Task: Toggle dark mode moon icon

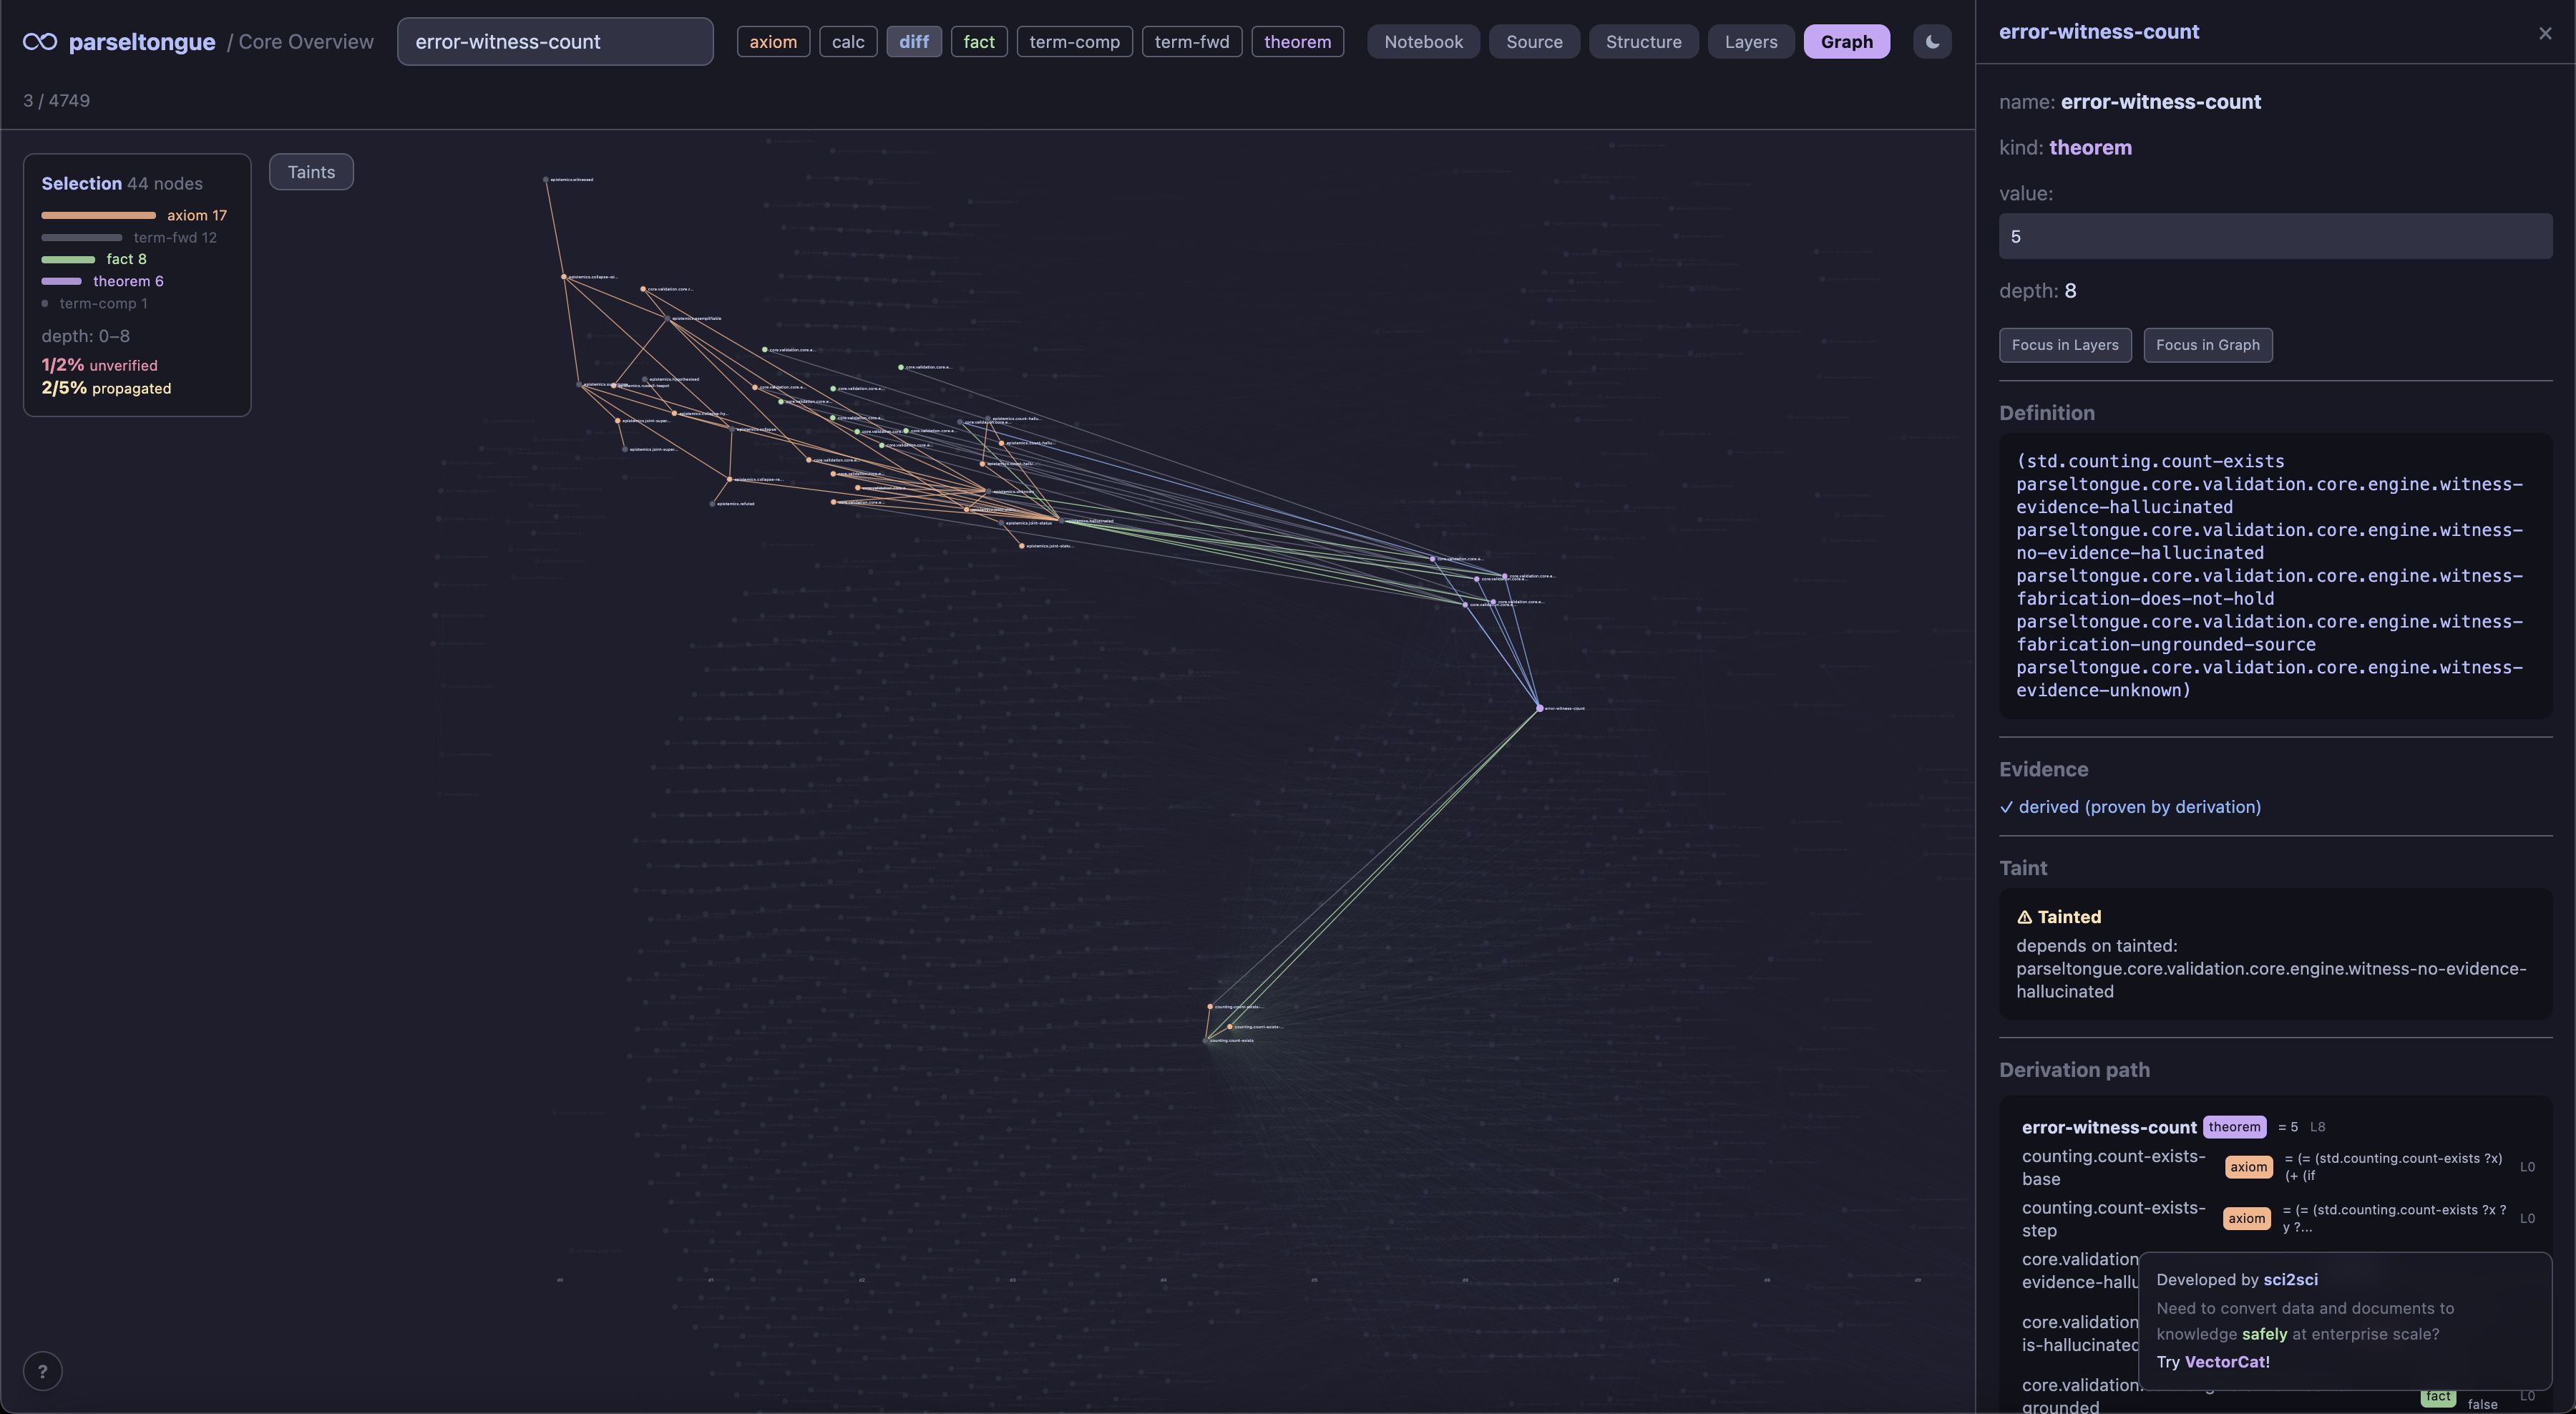Action: click(1932, 42)
